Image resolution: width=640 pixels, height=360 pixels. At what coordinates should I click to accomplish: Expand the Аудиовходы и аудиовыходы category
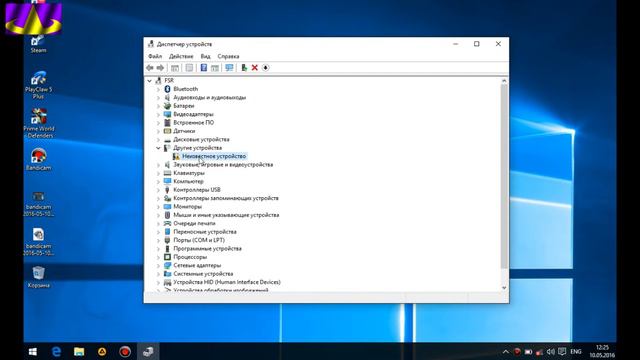(x=158, y=98)
